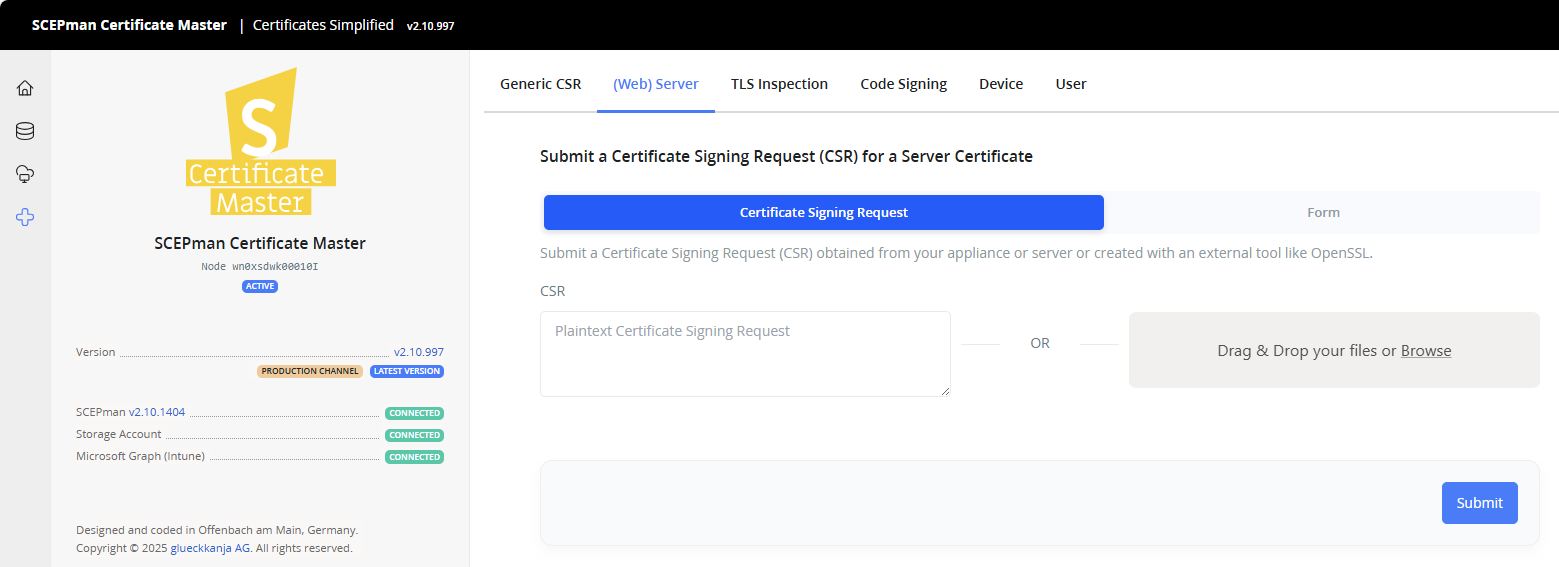This screenshot has width=1559, height=567.
Task: Open the SCEPman v2.10.1404 link
Action: [157, 412]
